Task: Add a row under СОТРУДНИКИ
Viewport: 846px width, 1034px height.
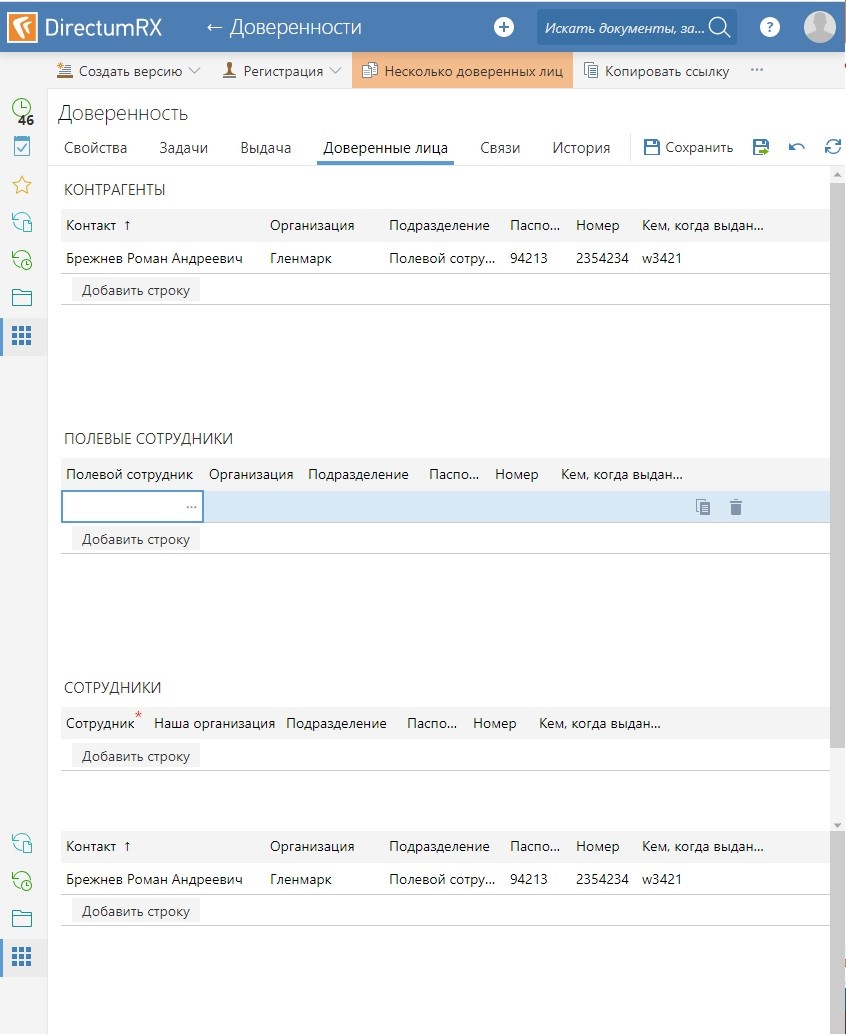Action: tap(136, 756)
